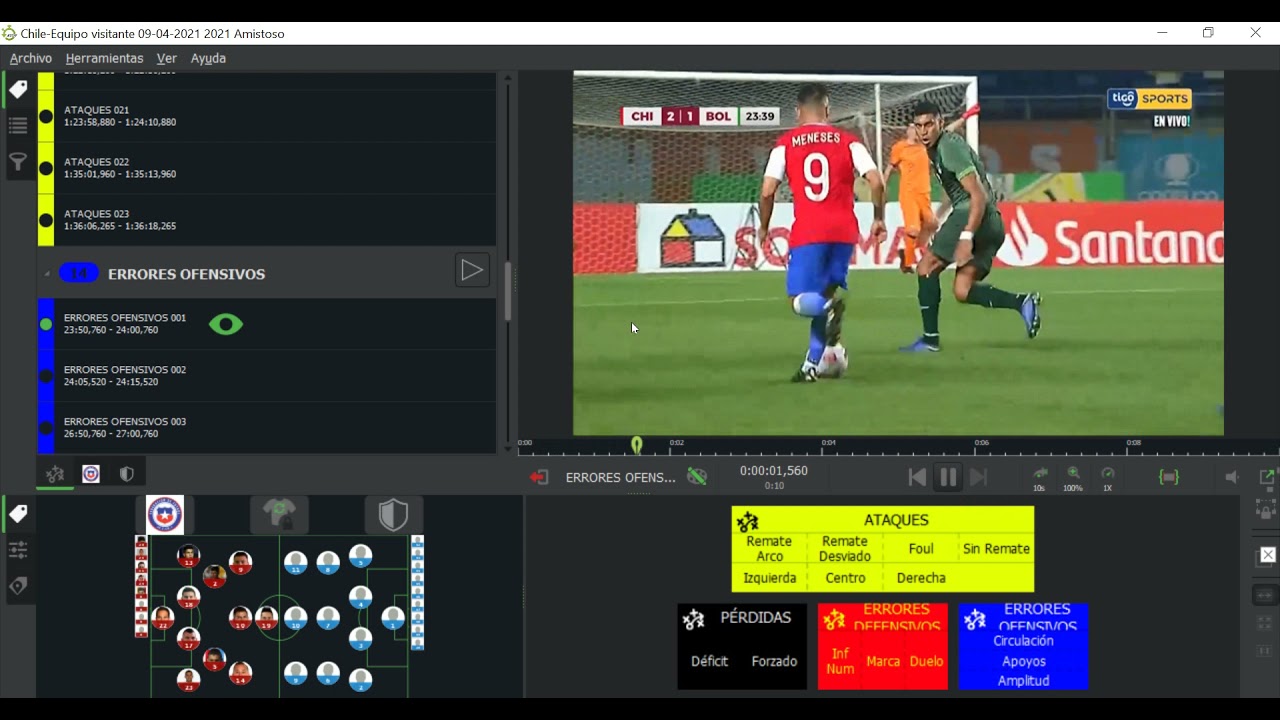Select Chile player number 22
This screenshot has width=1280, height=720.
click(163, 618)
